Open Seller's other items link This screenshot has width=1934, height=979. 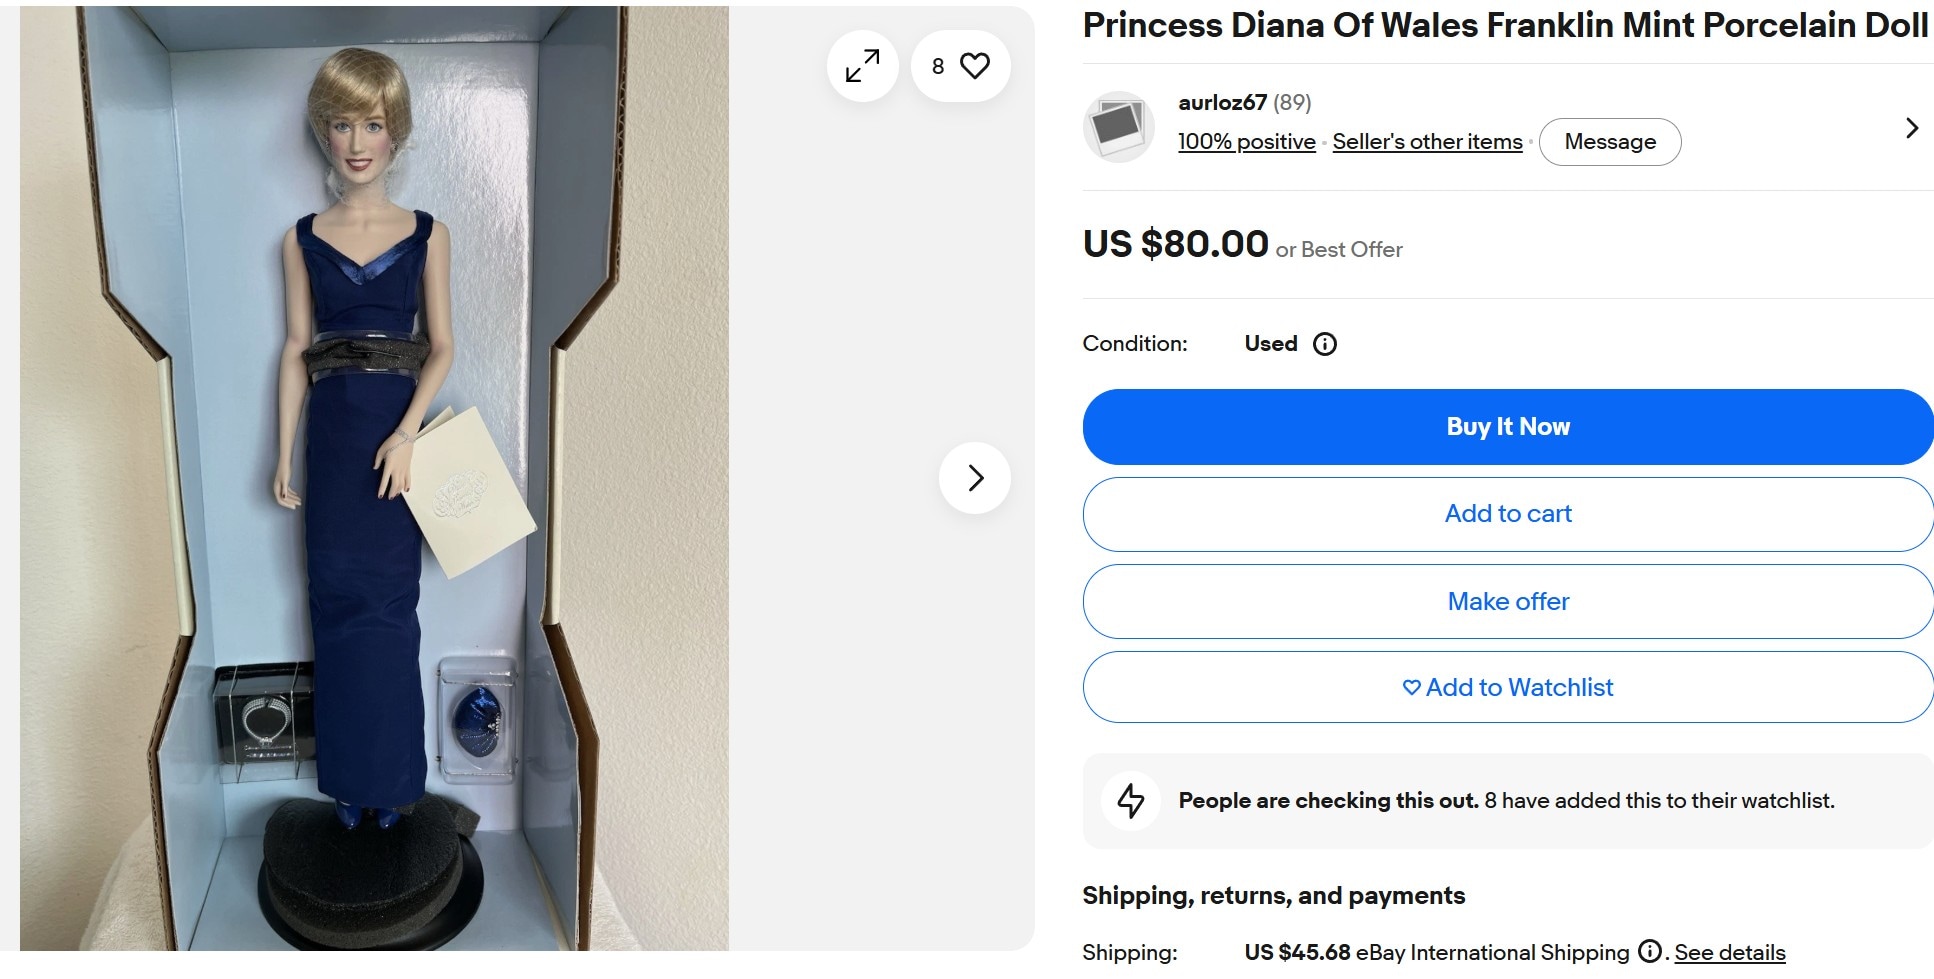pos(1427,142)
